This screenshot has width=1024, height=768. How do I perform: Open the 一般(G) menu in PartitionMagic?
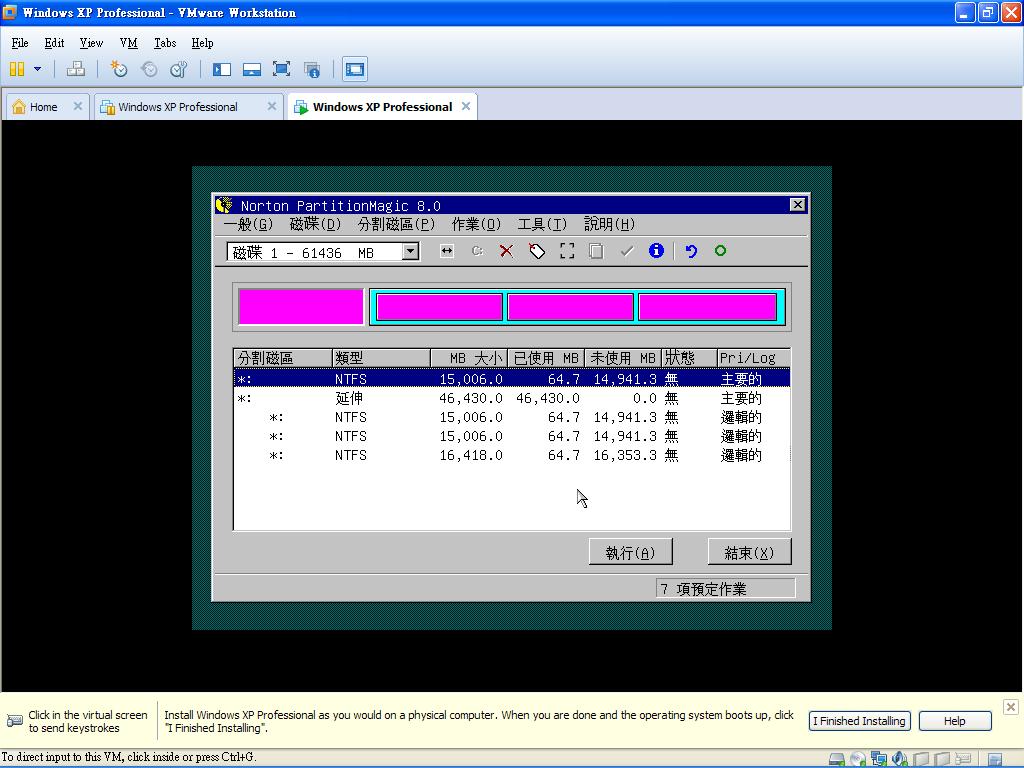tap(248, 225)
